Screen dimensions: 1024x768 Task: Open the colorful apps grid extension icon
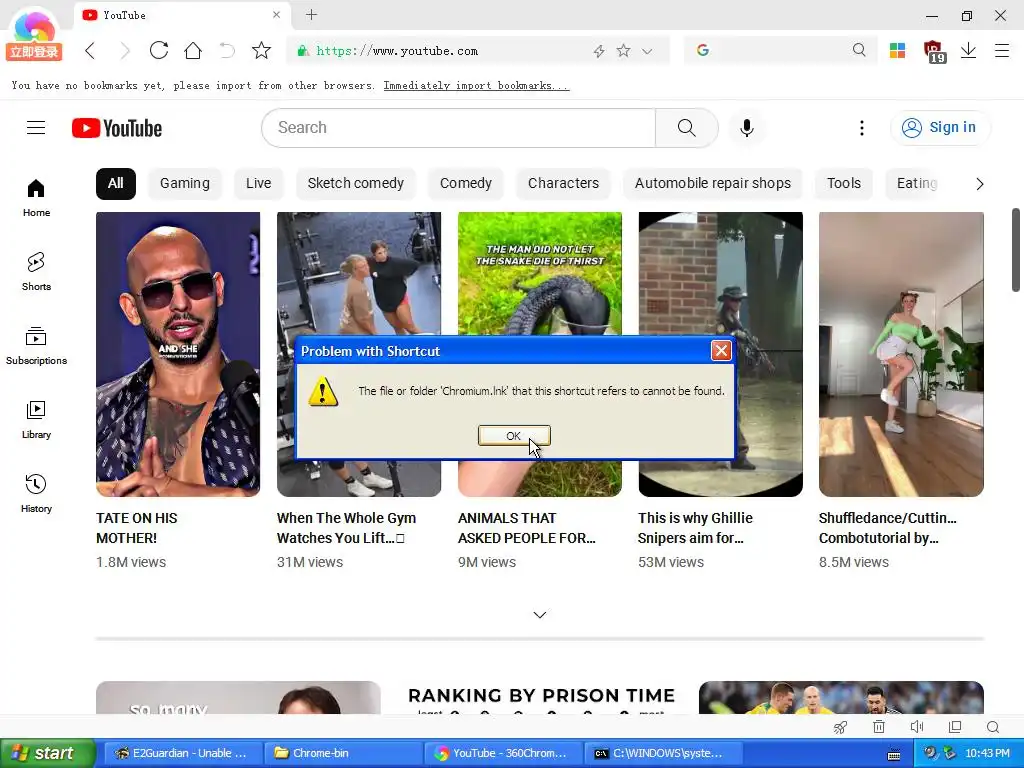click(x=897, y=50)
